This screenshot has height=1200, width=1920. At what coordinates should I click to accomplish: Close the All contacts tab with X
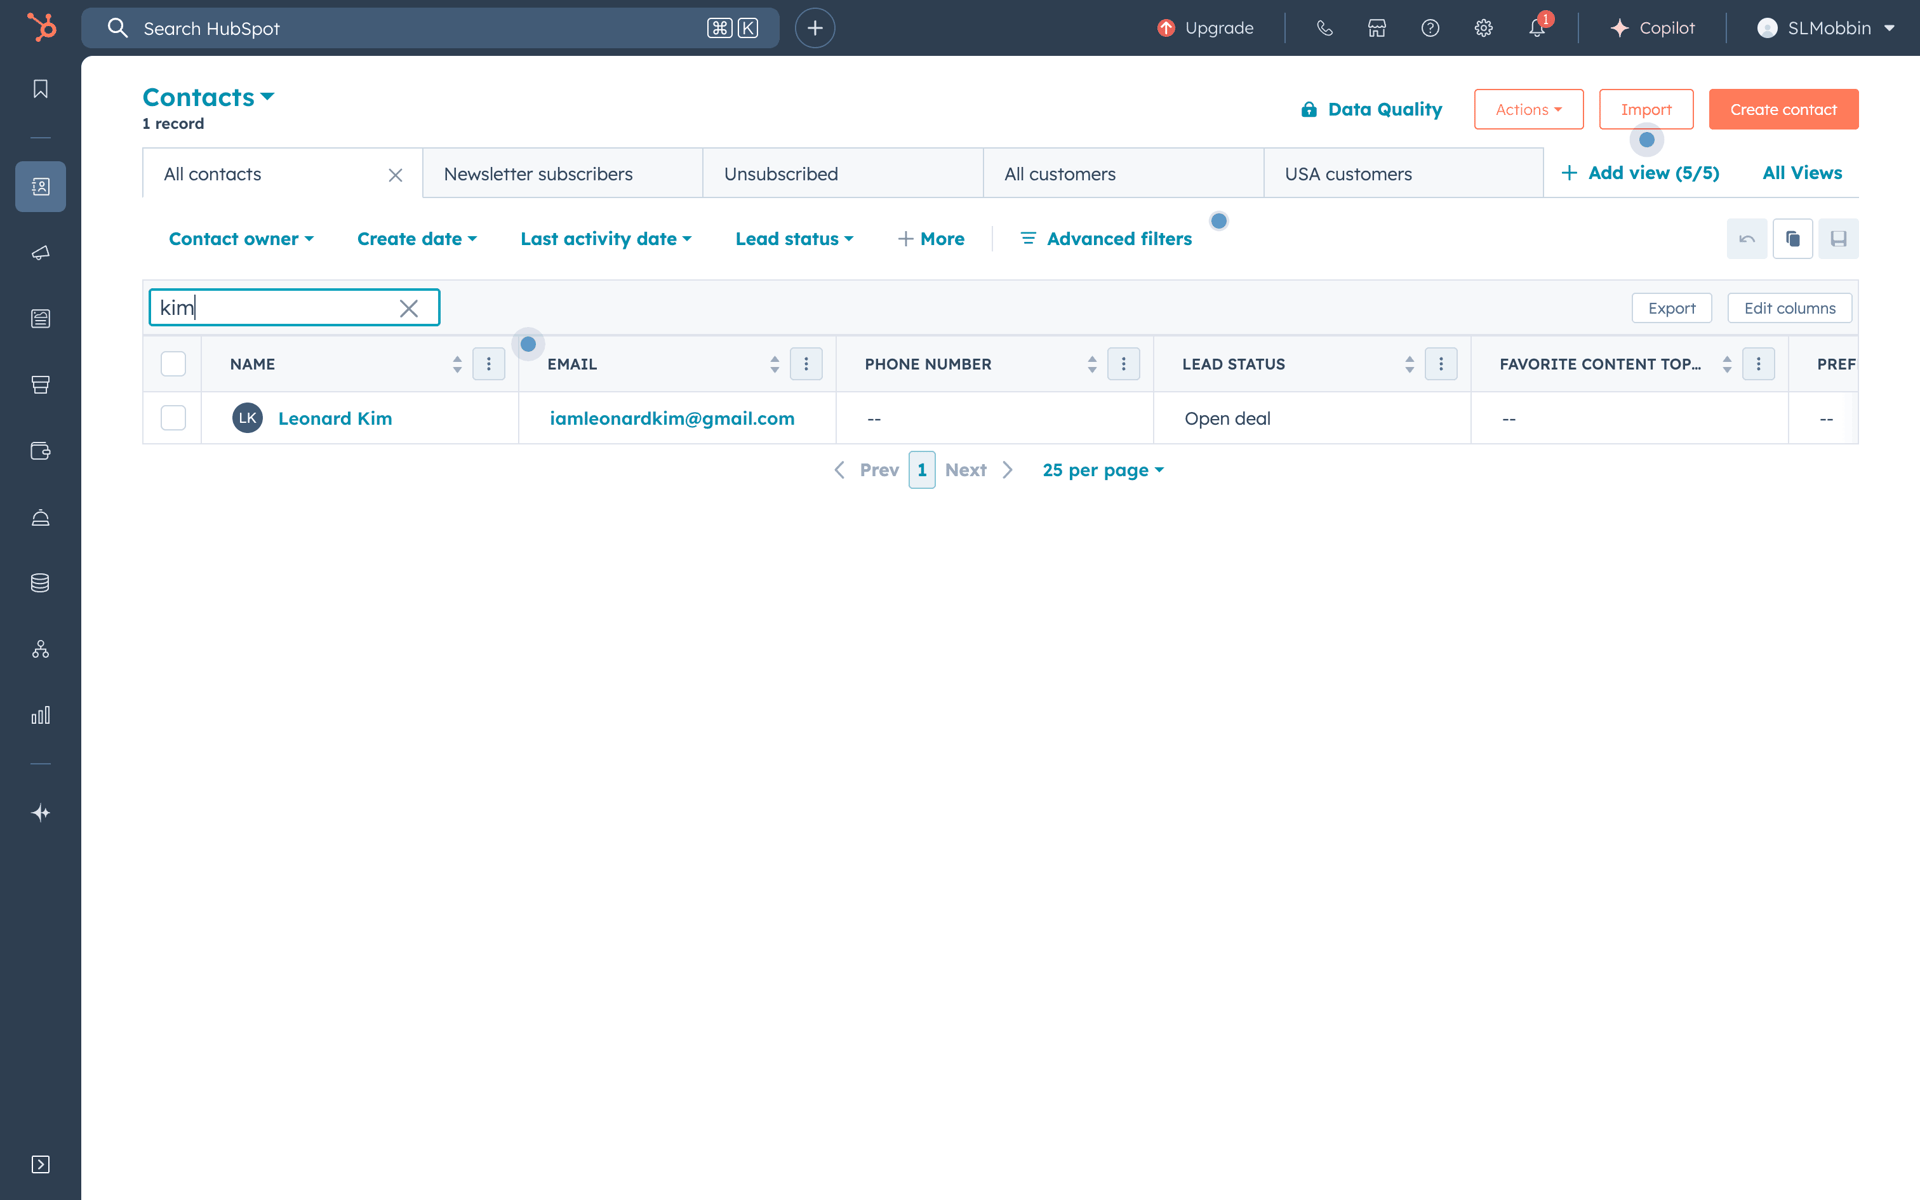point(395,175)
